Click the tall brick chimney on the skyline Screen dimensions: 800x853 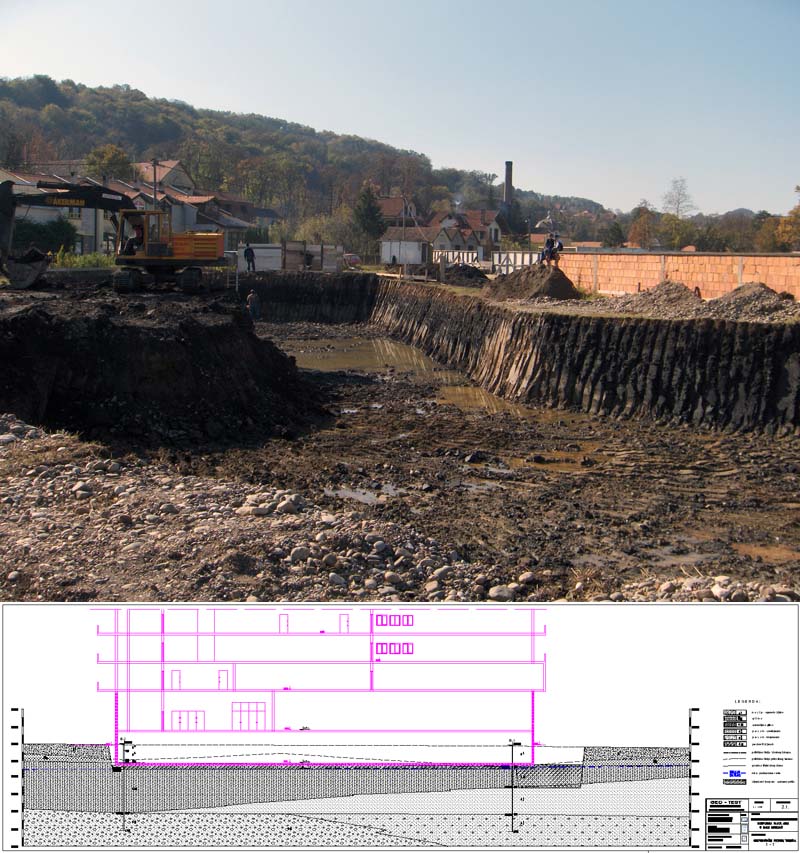tap(508, 183)
